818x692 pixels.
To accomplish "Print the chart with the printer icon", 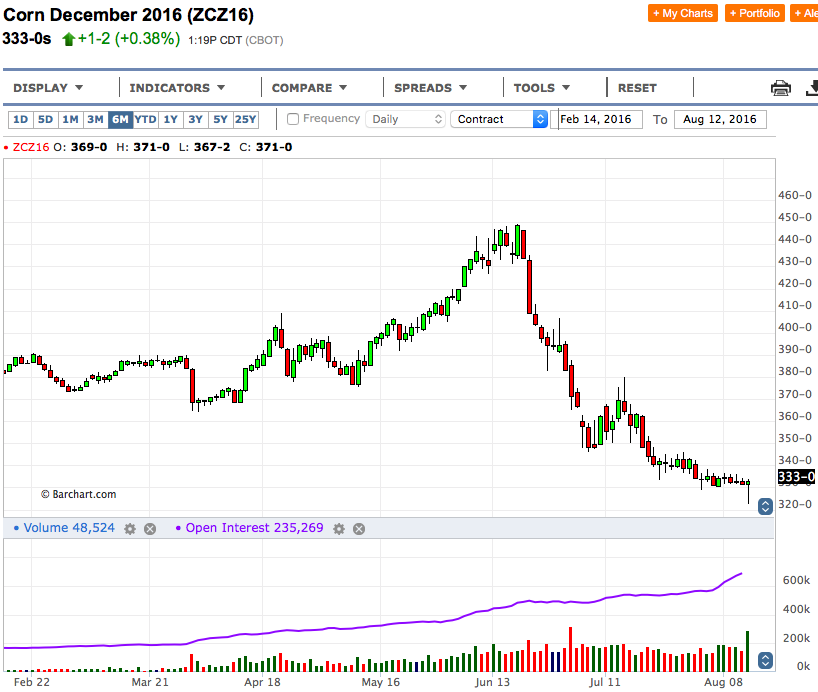I will [780, 88].
